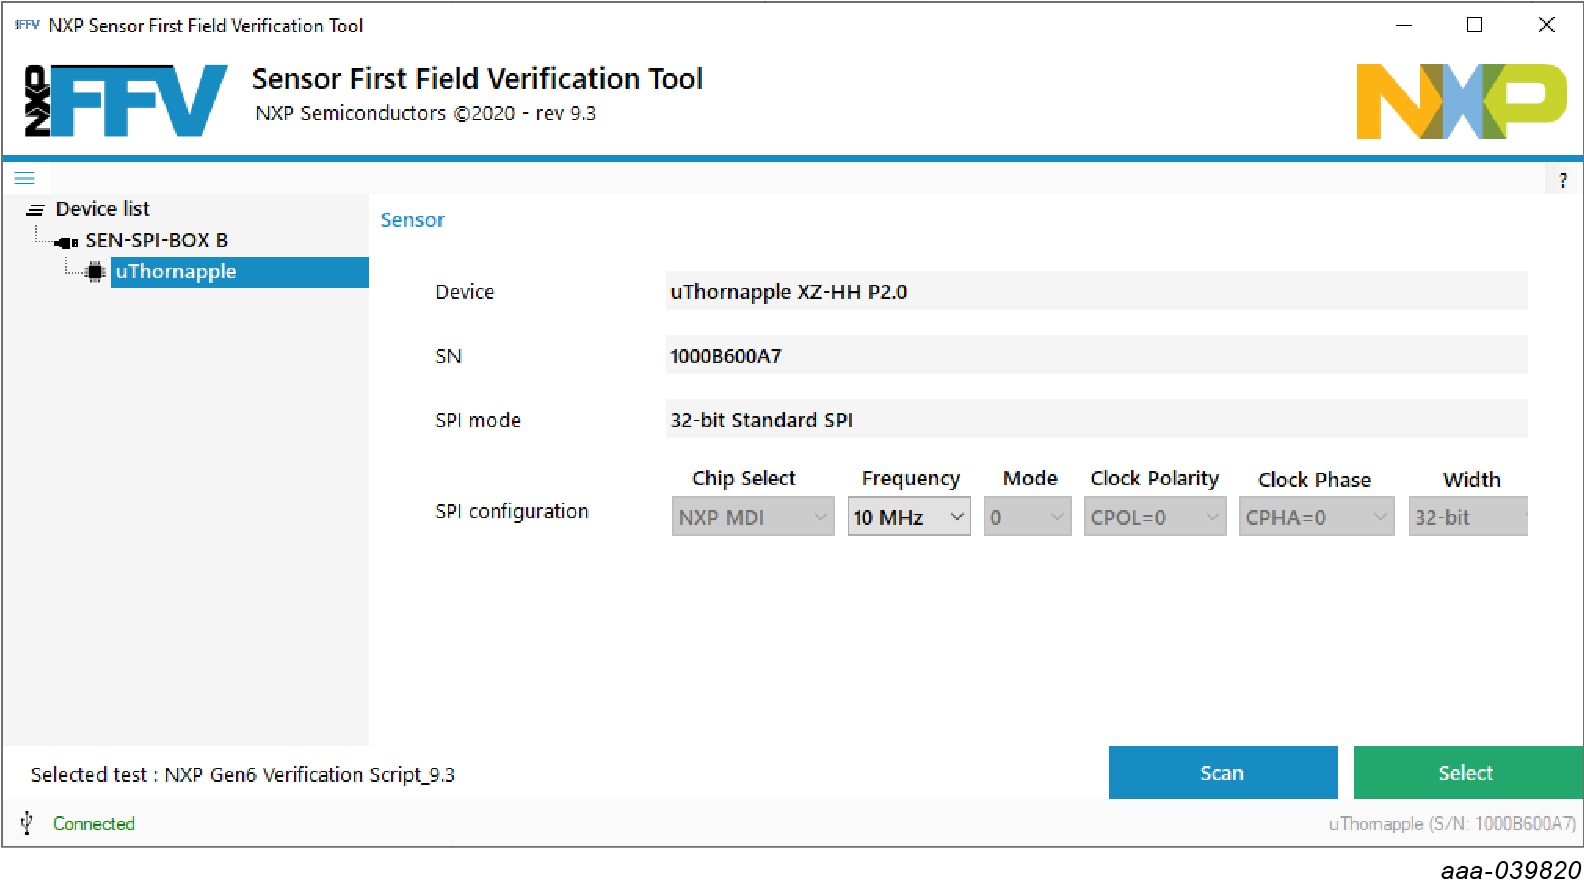Open help with the question mark icon

point(1562,181)
